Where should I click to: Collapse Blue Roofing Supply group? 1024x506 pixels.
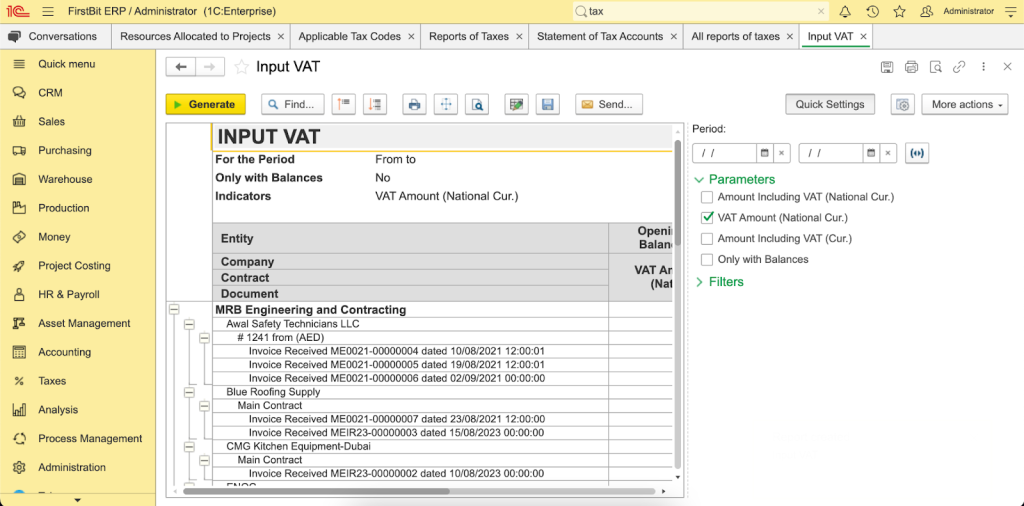click(189, 392)
